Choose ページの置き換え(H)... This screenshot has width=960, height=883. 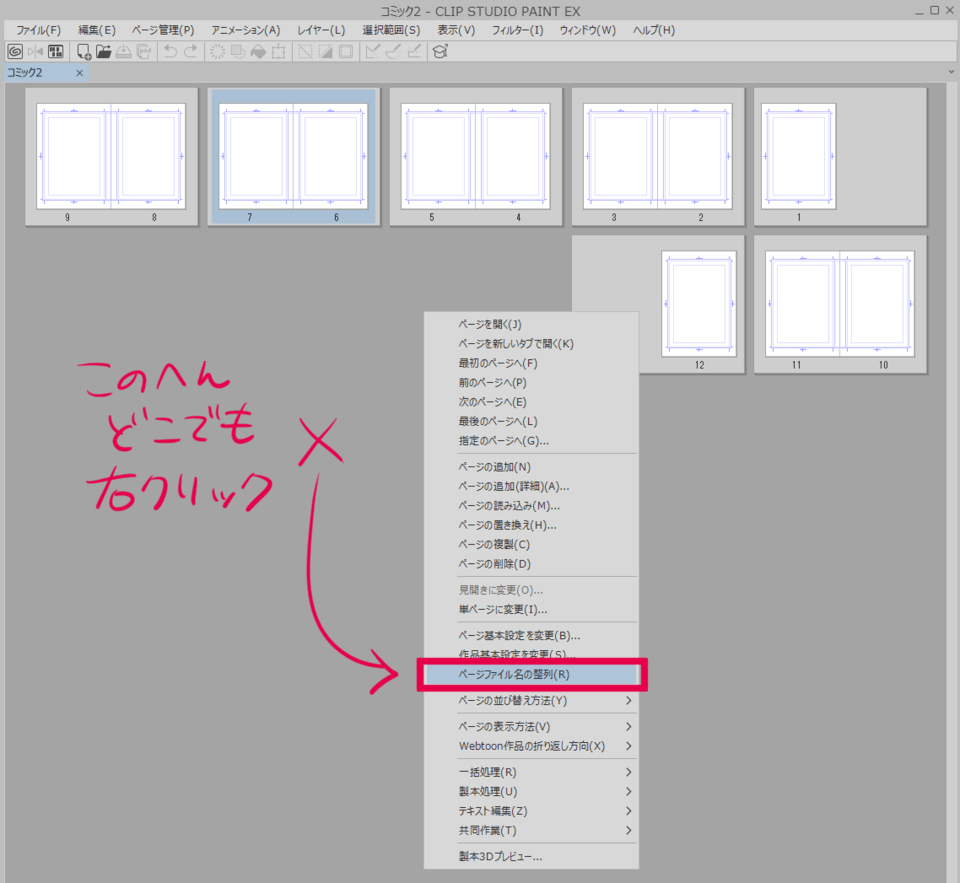531,525
